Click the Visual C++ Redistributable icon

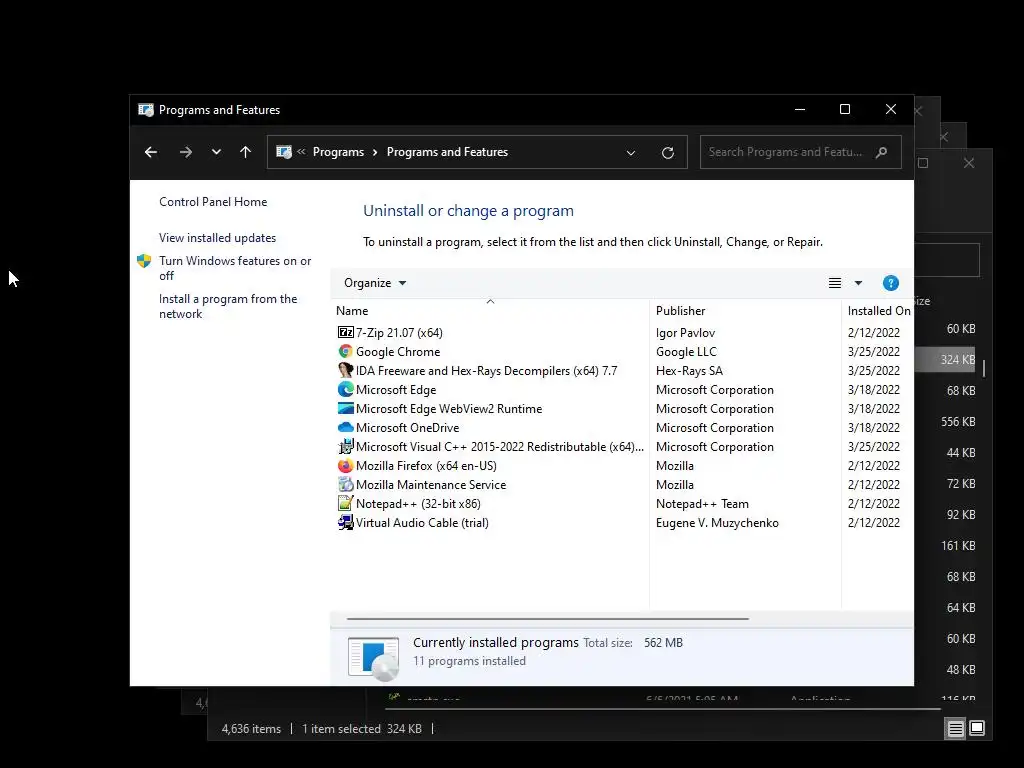coord(345,447)
